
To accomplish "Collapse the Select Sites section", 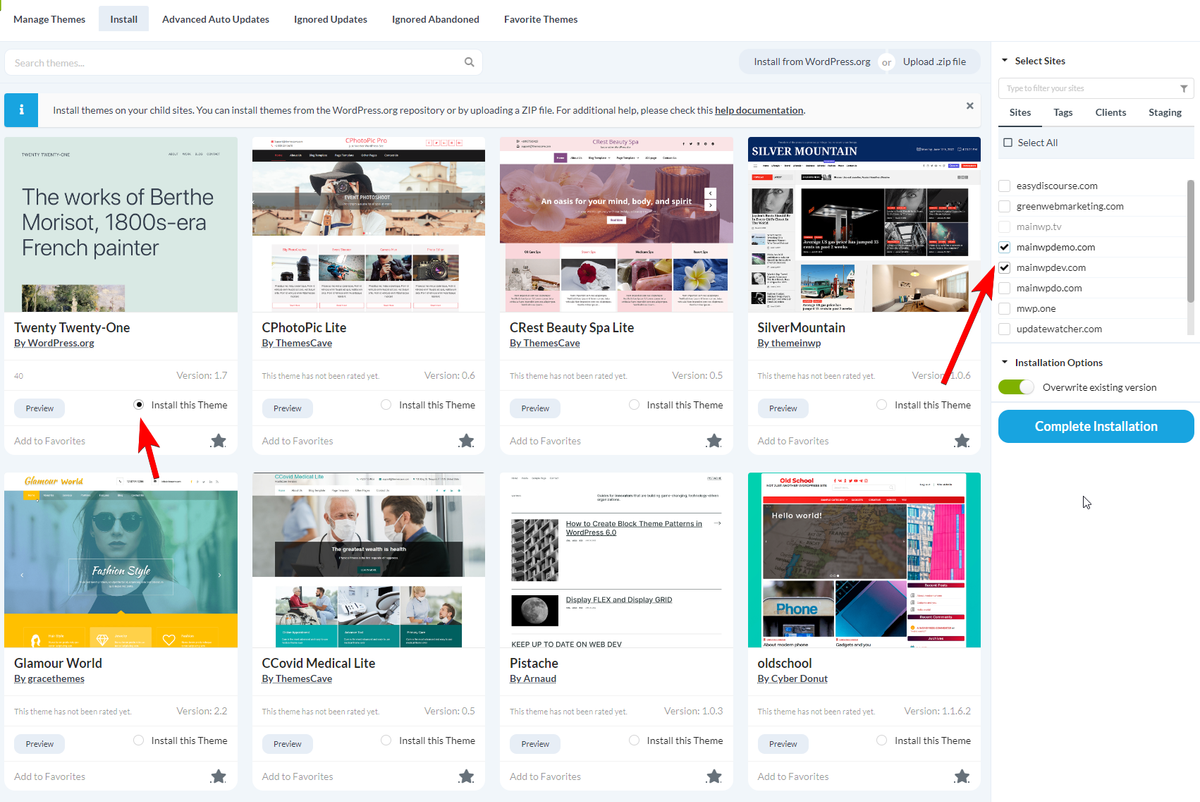I will tap(1005, 60).
